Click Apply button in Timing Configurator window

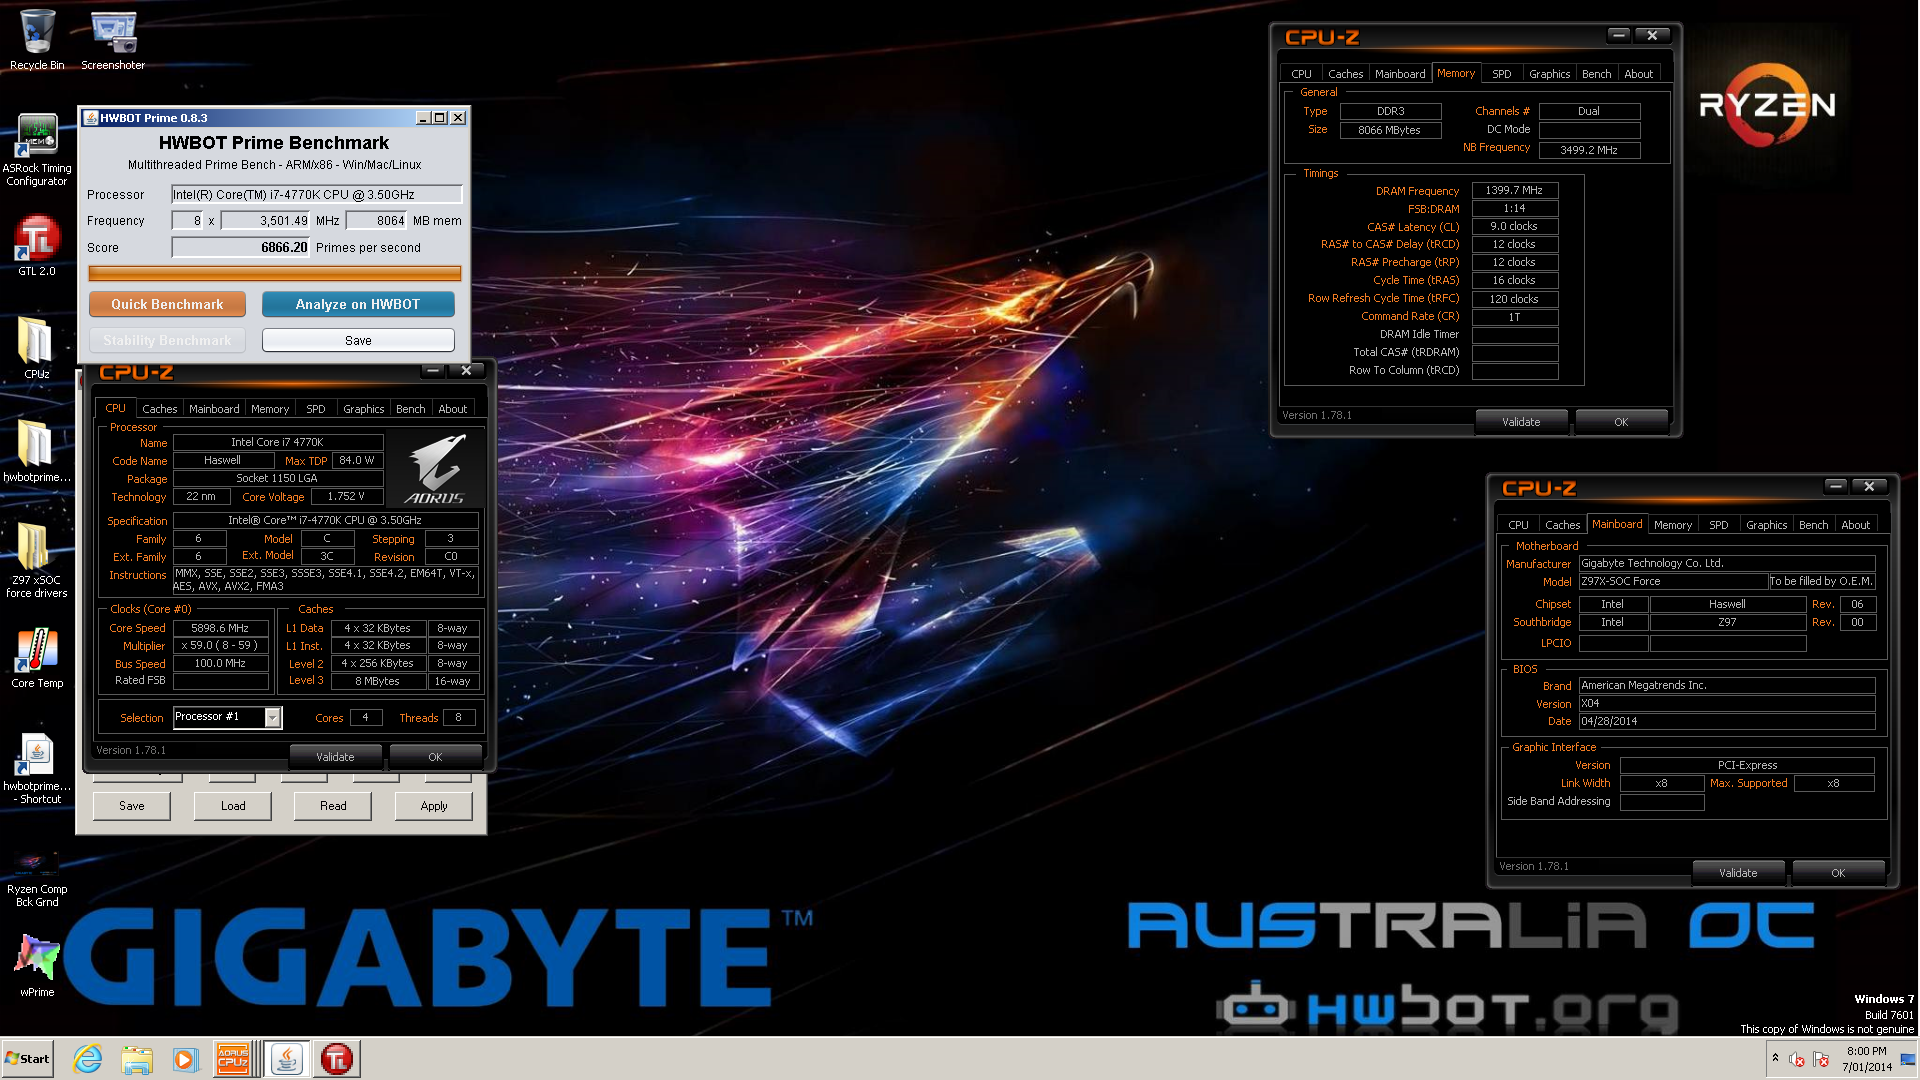click(434, 806)
